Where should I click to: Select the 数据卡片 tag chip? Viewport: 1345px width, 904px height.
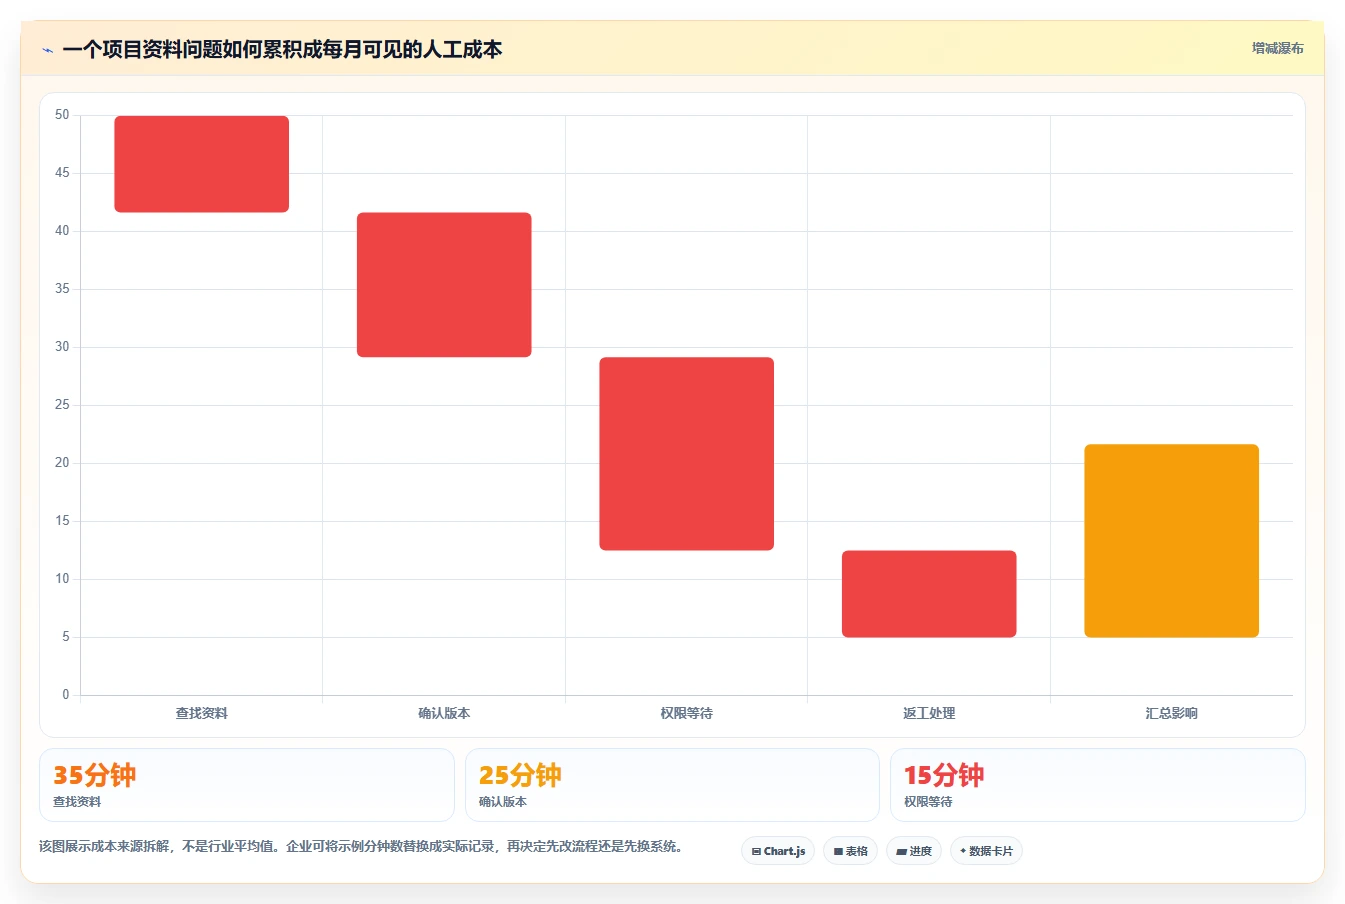pyautogui.click(x=986, y=851)
